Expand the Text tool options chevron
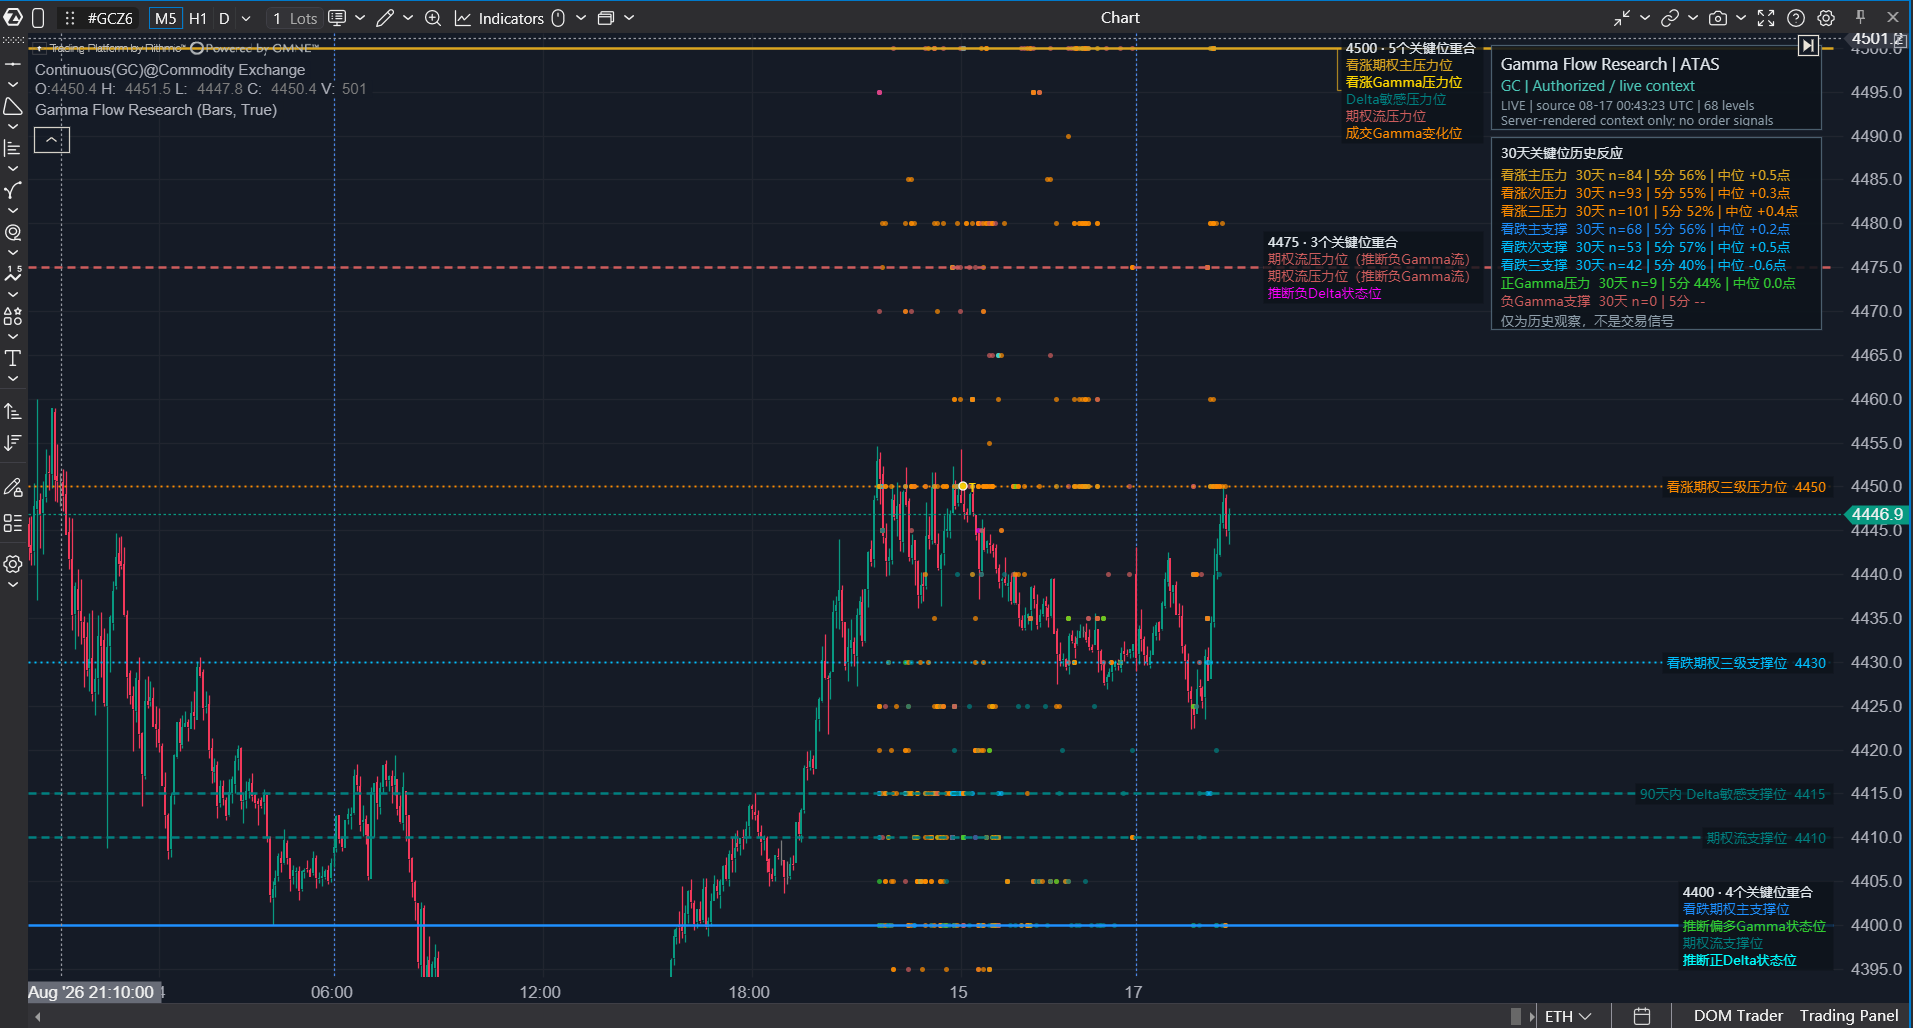This screenshot has height=1028, width=1913. pyautogui.click(x=13, y=379)
